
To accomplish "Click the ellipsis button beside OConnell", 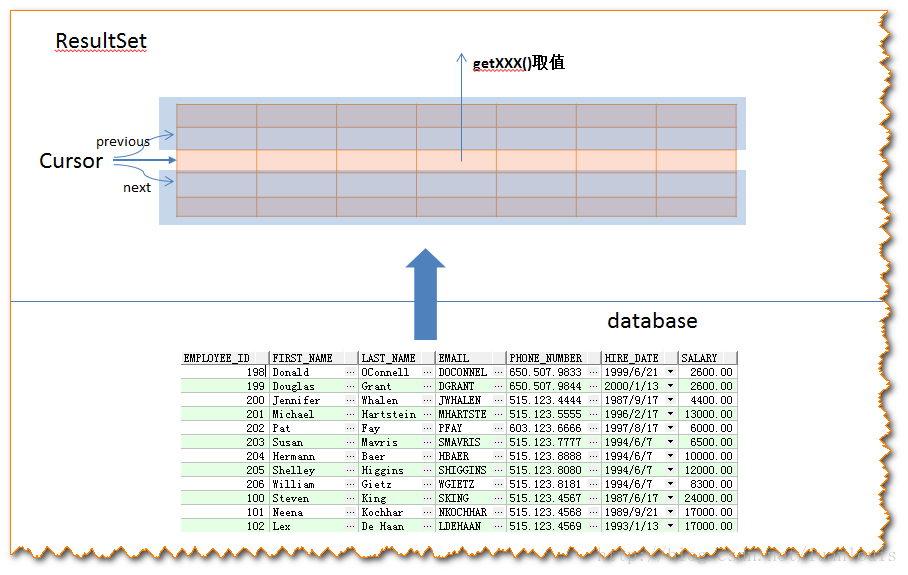I will (428, 372).
